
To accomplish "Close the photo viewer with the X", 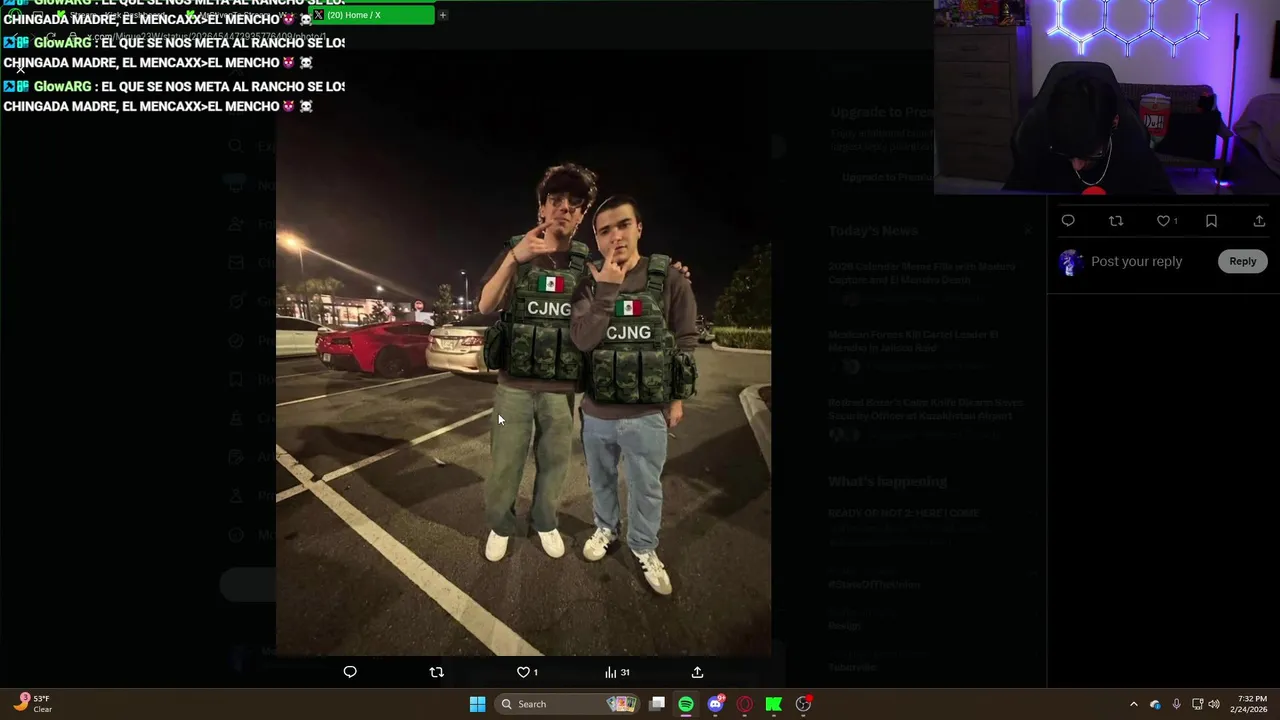I will pos(20,69).
